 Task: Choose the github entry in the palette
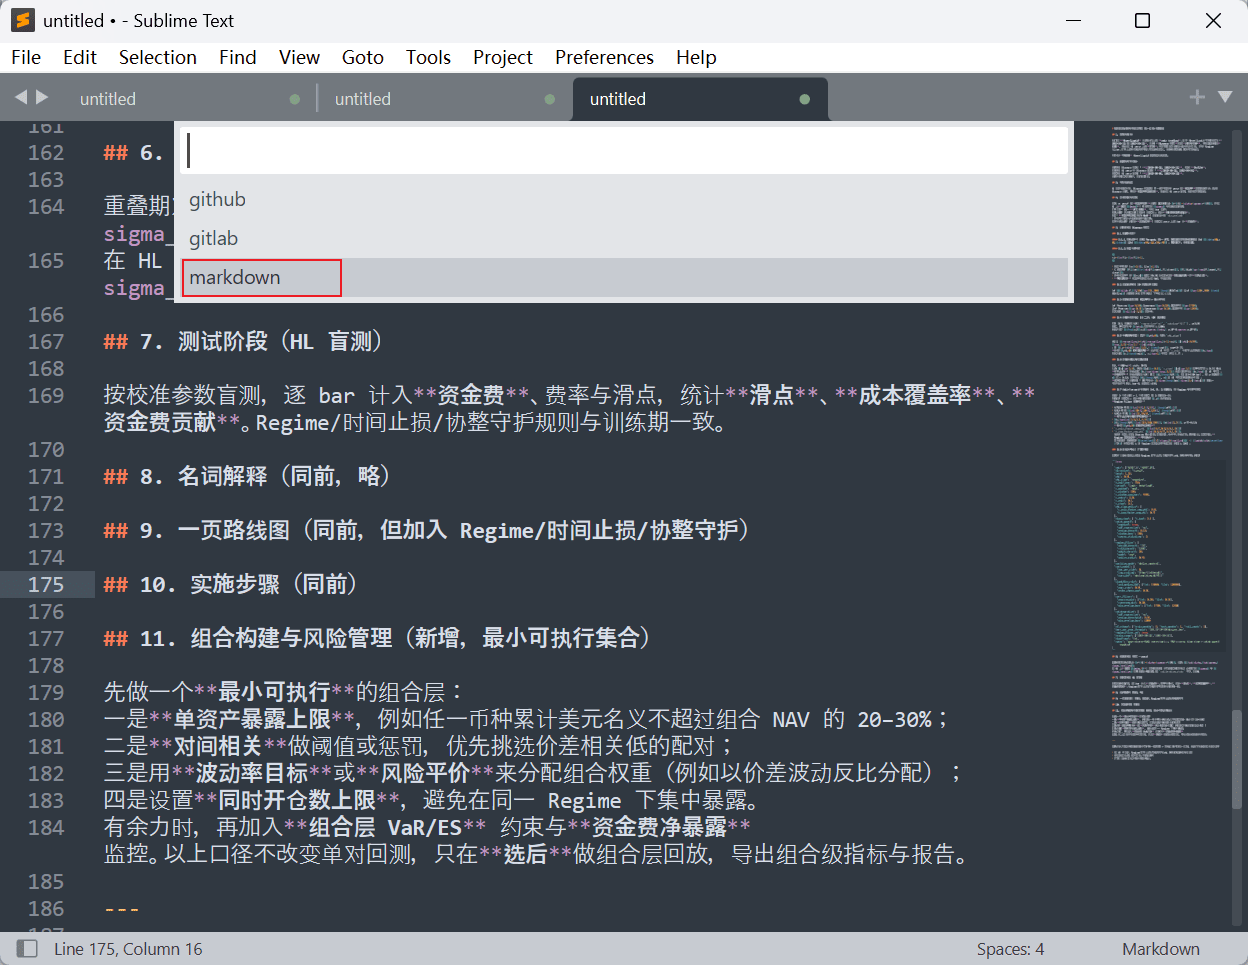(217, 200)
